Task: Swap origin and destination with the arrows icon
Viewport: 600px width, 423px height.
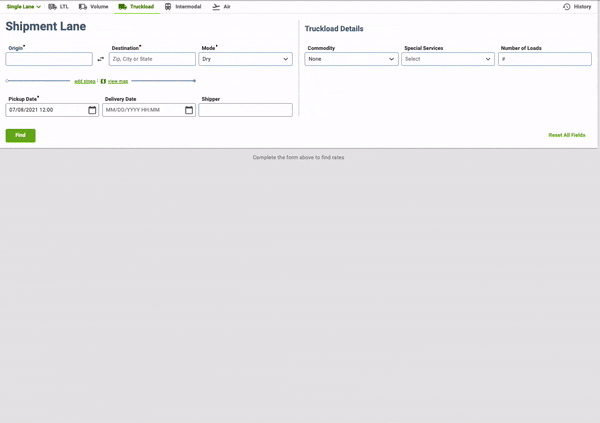Action: tap(100, 60)
